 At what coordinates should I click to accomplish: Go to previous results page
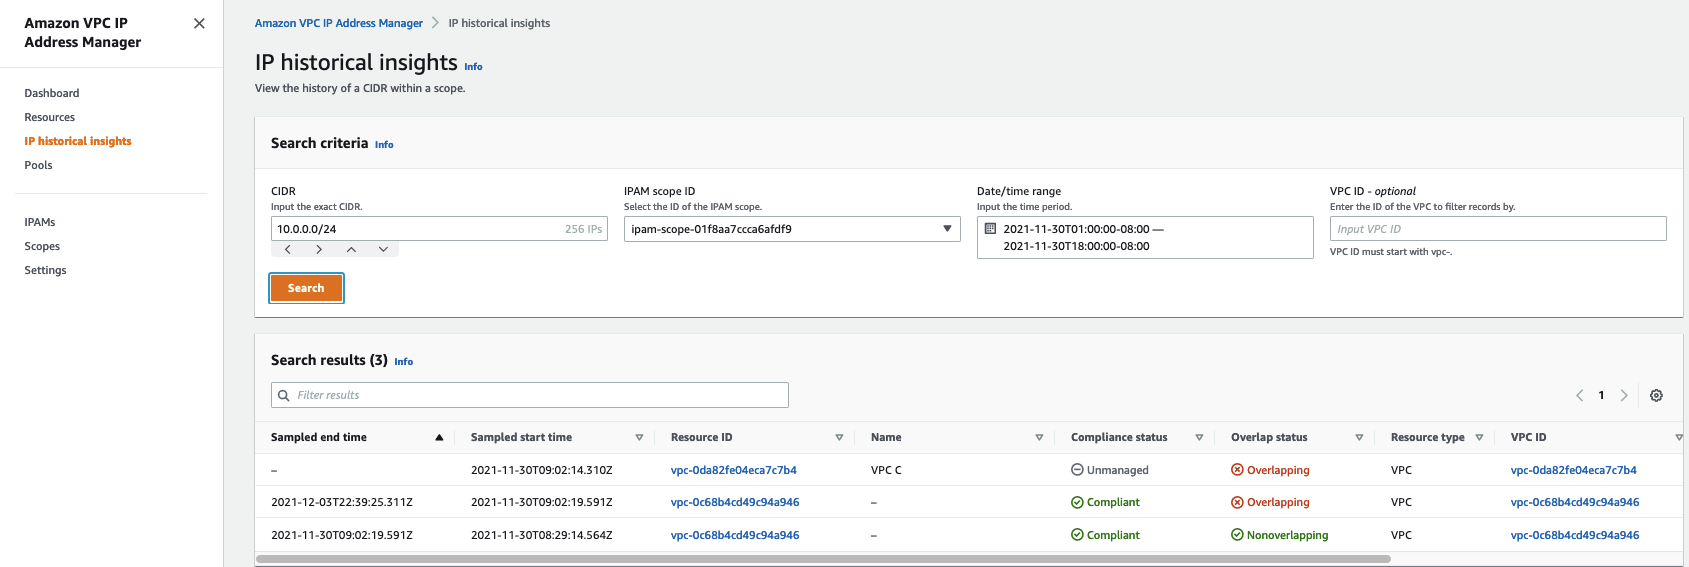(x=1579, y=396)
